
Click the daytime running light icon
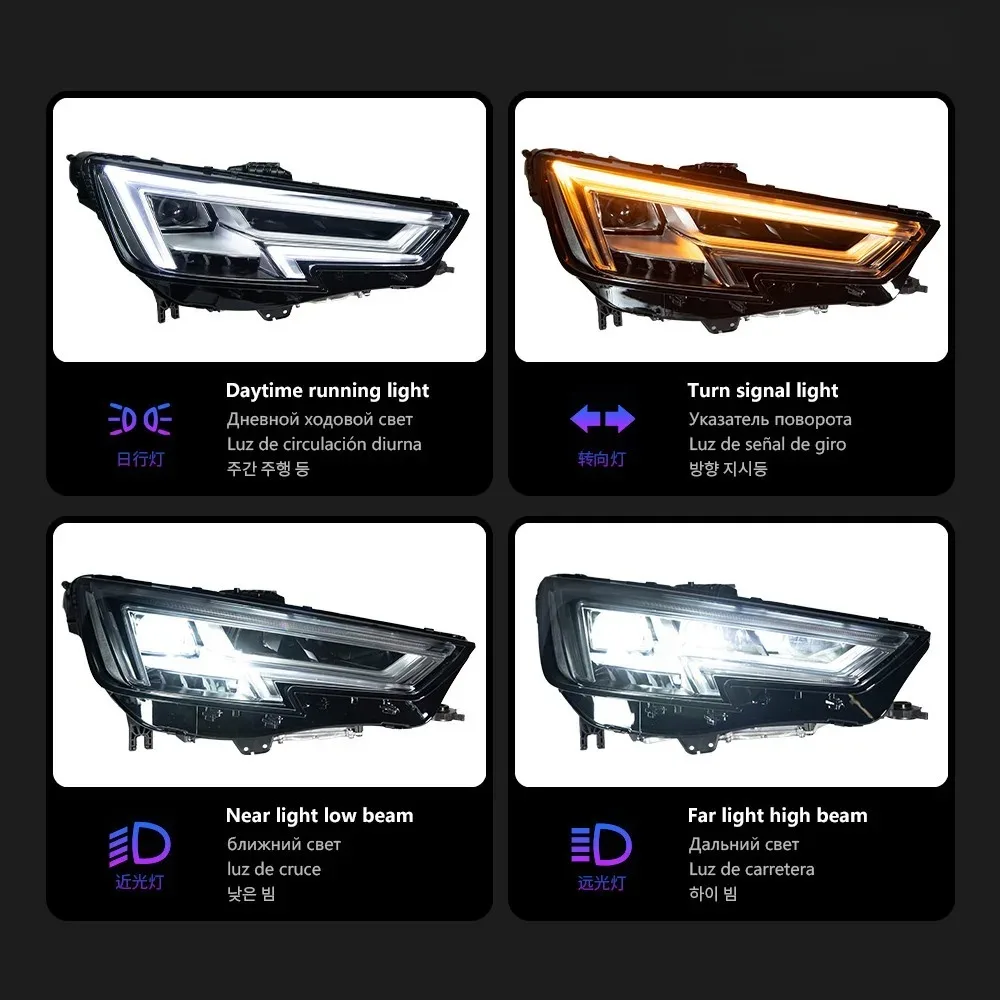(x=140, y=419)
